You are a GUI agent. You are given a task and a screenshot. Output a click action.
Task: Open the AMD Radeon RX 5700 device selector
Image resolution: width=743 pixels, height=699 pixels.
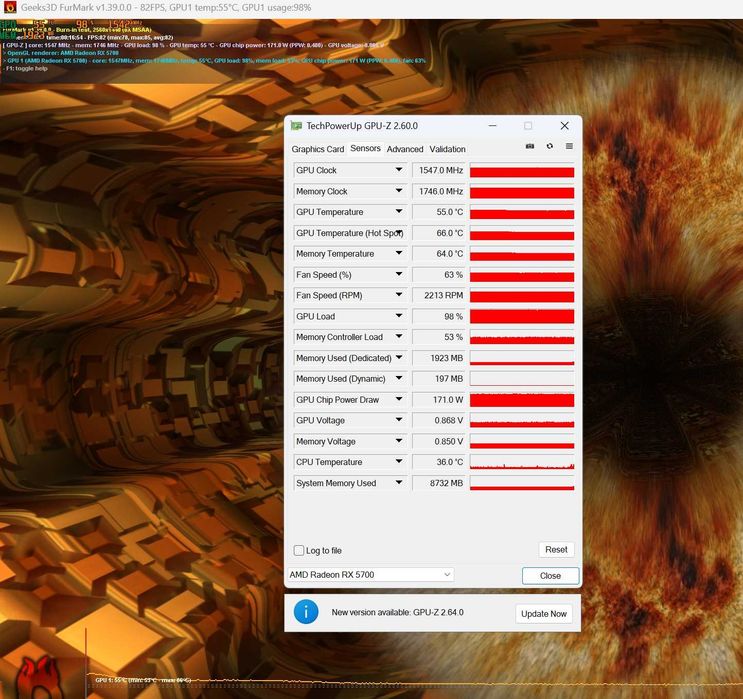(371, 574)
